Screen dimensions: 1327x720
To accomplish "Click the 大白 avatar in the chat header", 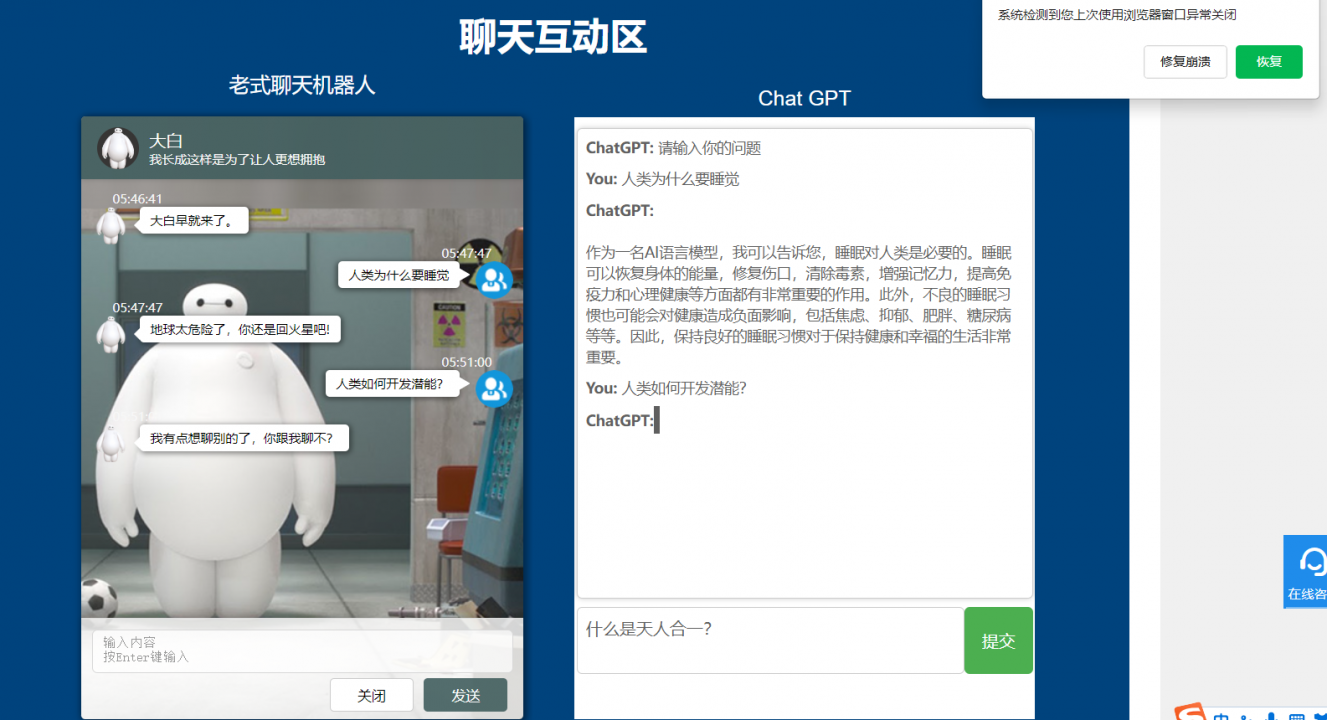I will coord(117,148).
